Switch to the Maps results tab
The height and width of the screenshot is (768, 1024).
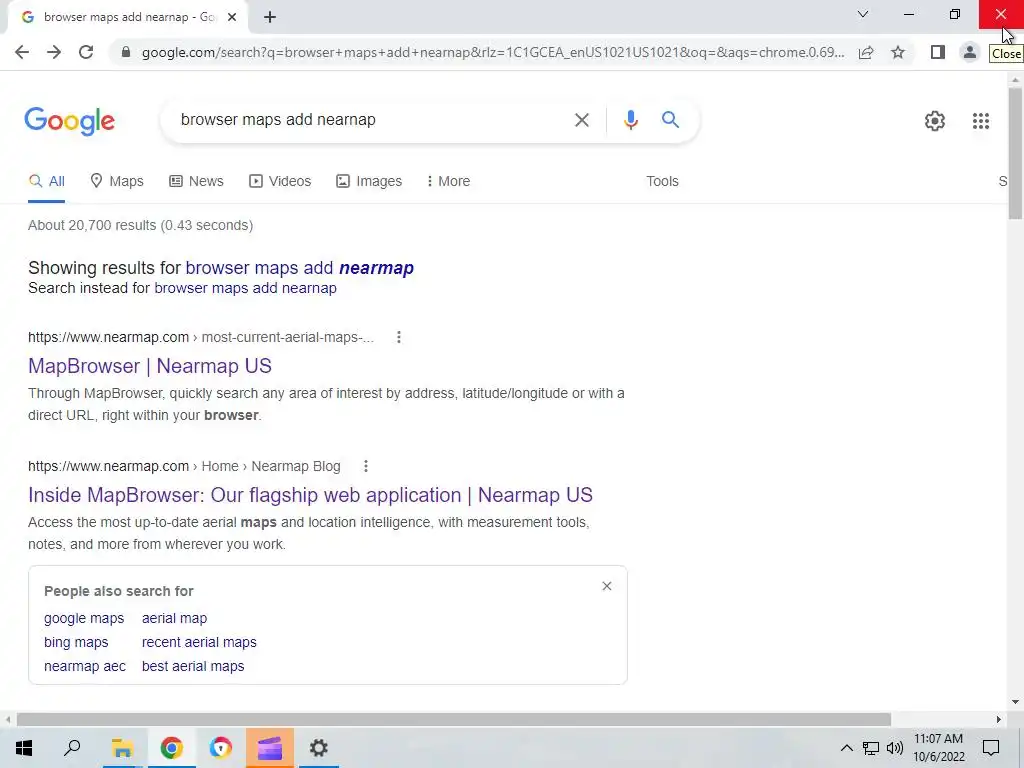click(117, 181)
